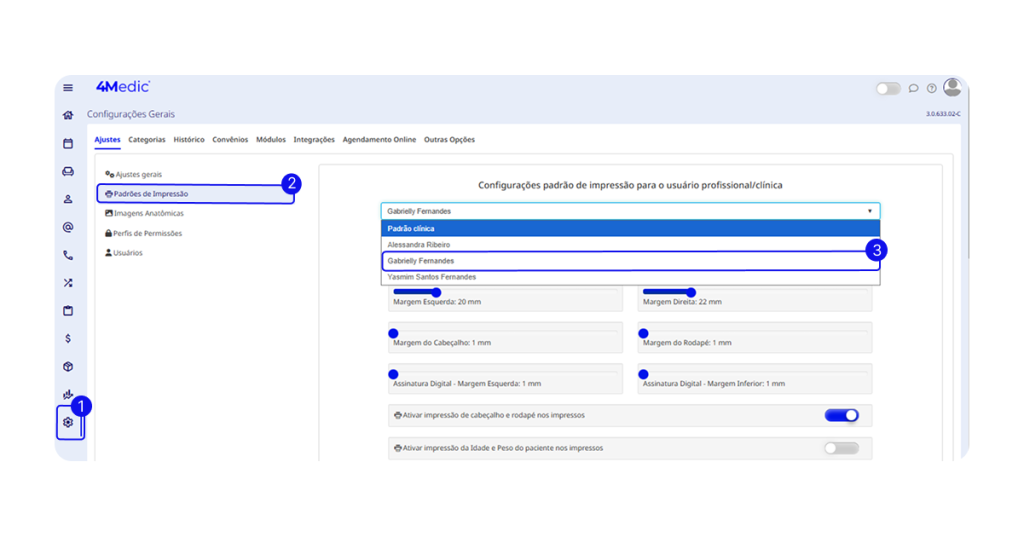
Task: Choose Padrão clínica in the dropdown list
Action: [x=630, y=228]
